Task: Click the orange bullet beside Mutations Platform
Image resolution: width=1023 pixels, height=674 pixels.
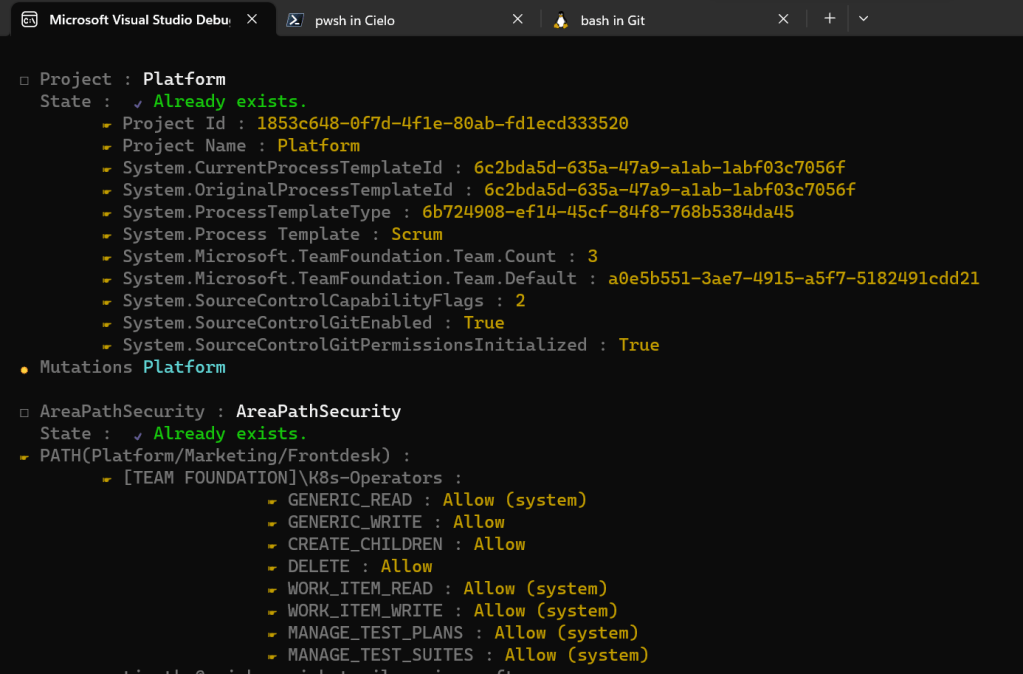Action: 24,369
